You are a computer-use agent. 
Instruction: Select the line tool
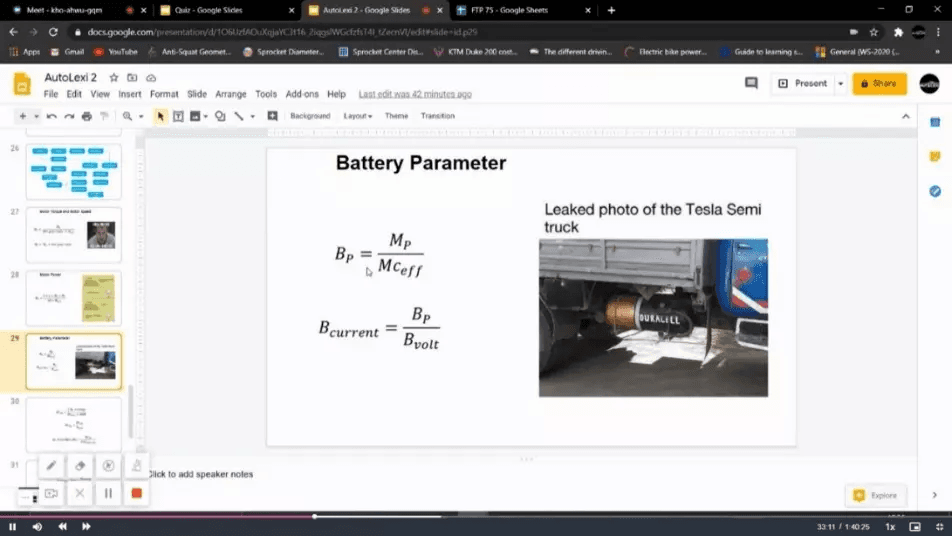point(239,116)
